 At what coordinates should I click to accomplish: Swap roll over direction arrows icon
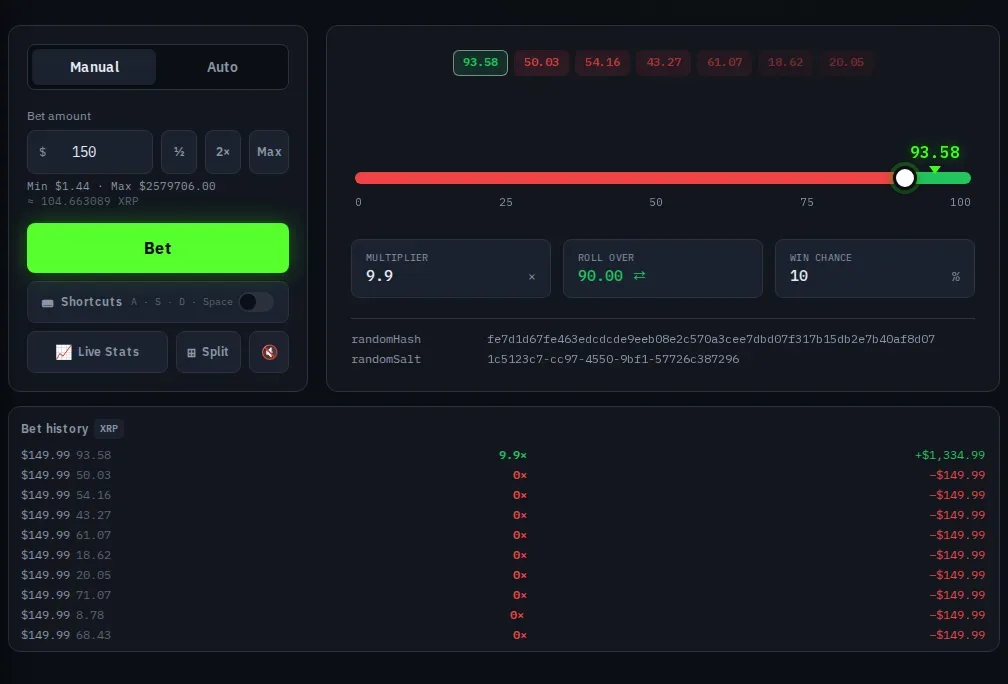tap(639, 275)
